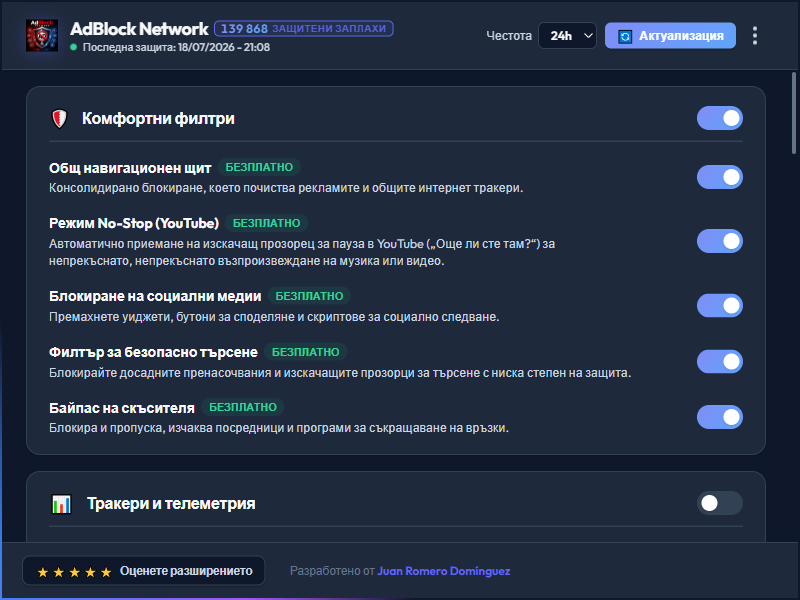Open Juan Romero Domínguez developer link
800x600 pixels.
(x=443, y=571)
